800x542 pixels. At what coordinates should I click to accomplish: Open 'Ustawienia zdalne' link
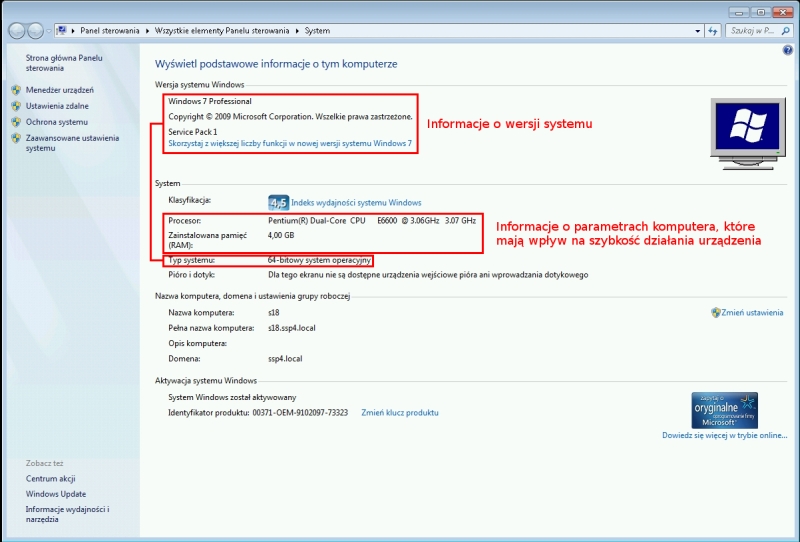click(x=57, y=106)
